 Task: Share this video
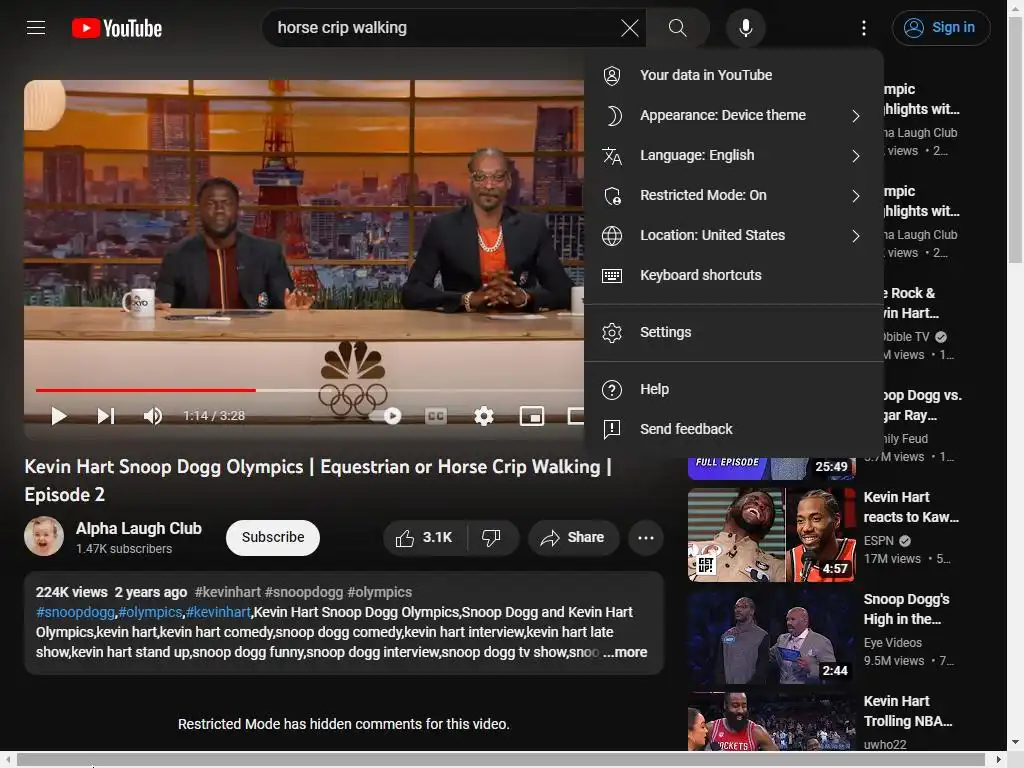click(573, 537)
